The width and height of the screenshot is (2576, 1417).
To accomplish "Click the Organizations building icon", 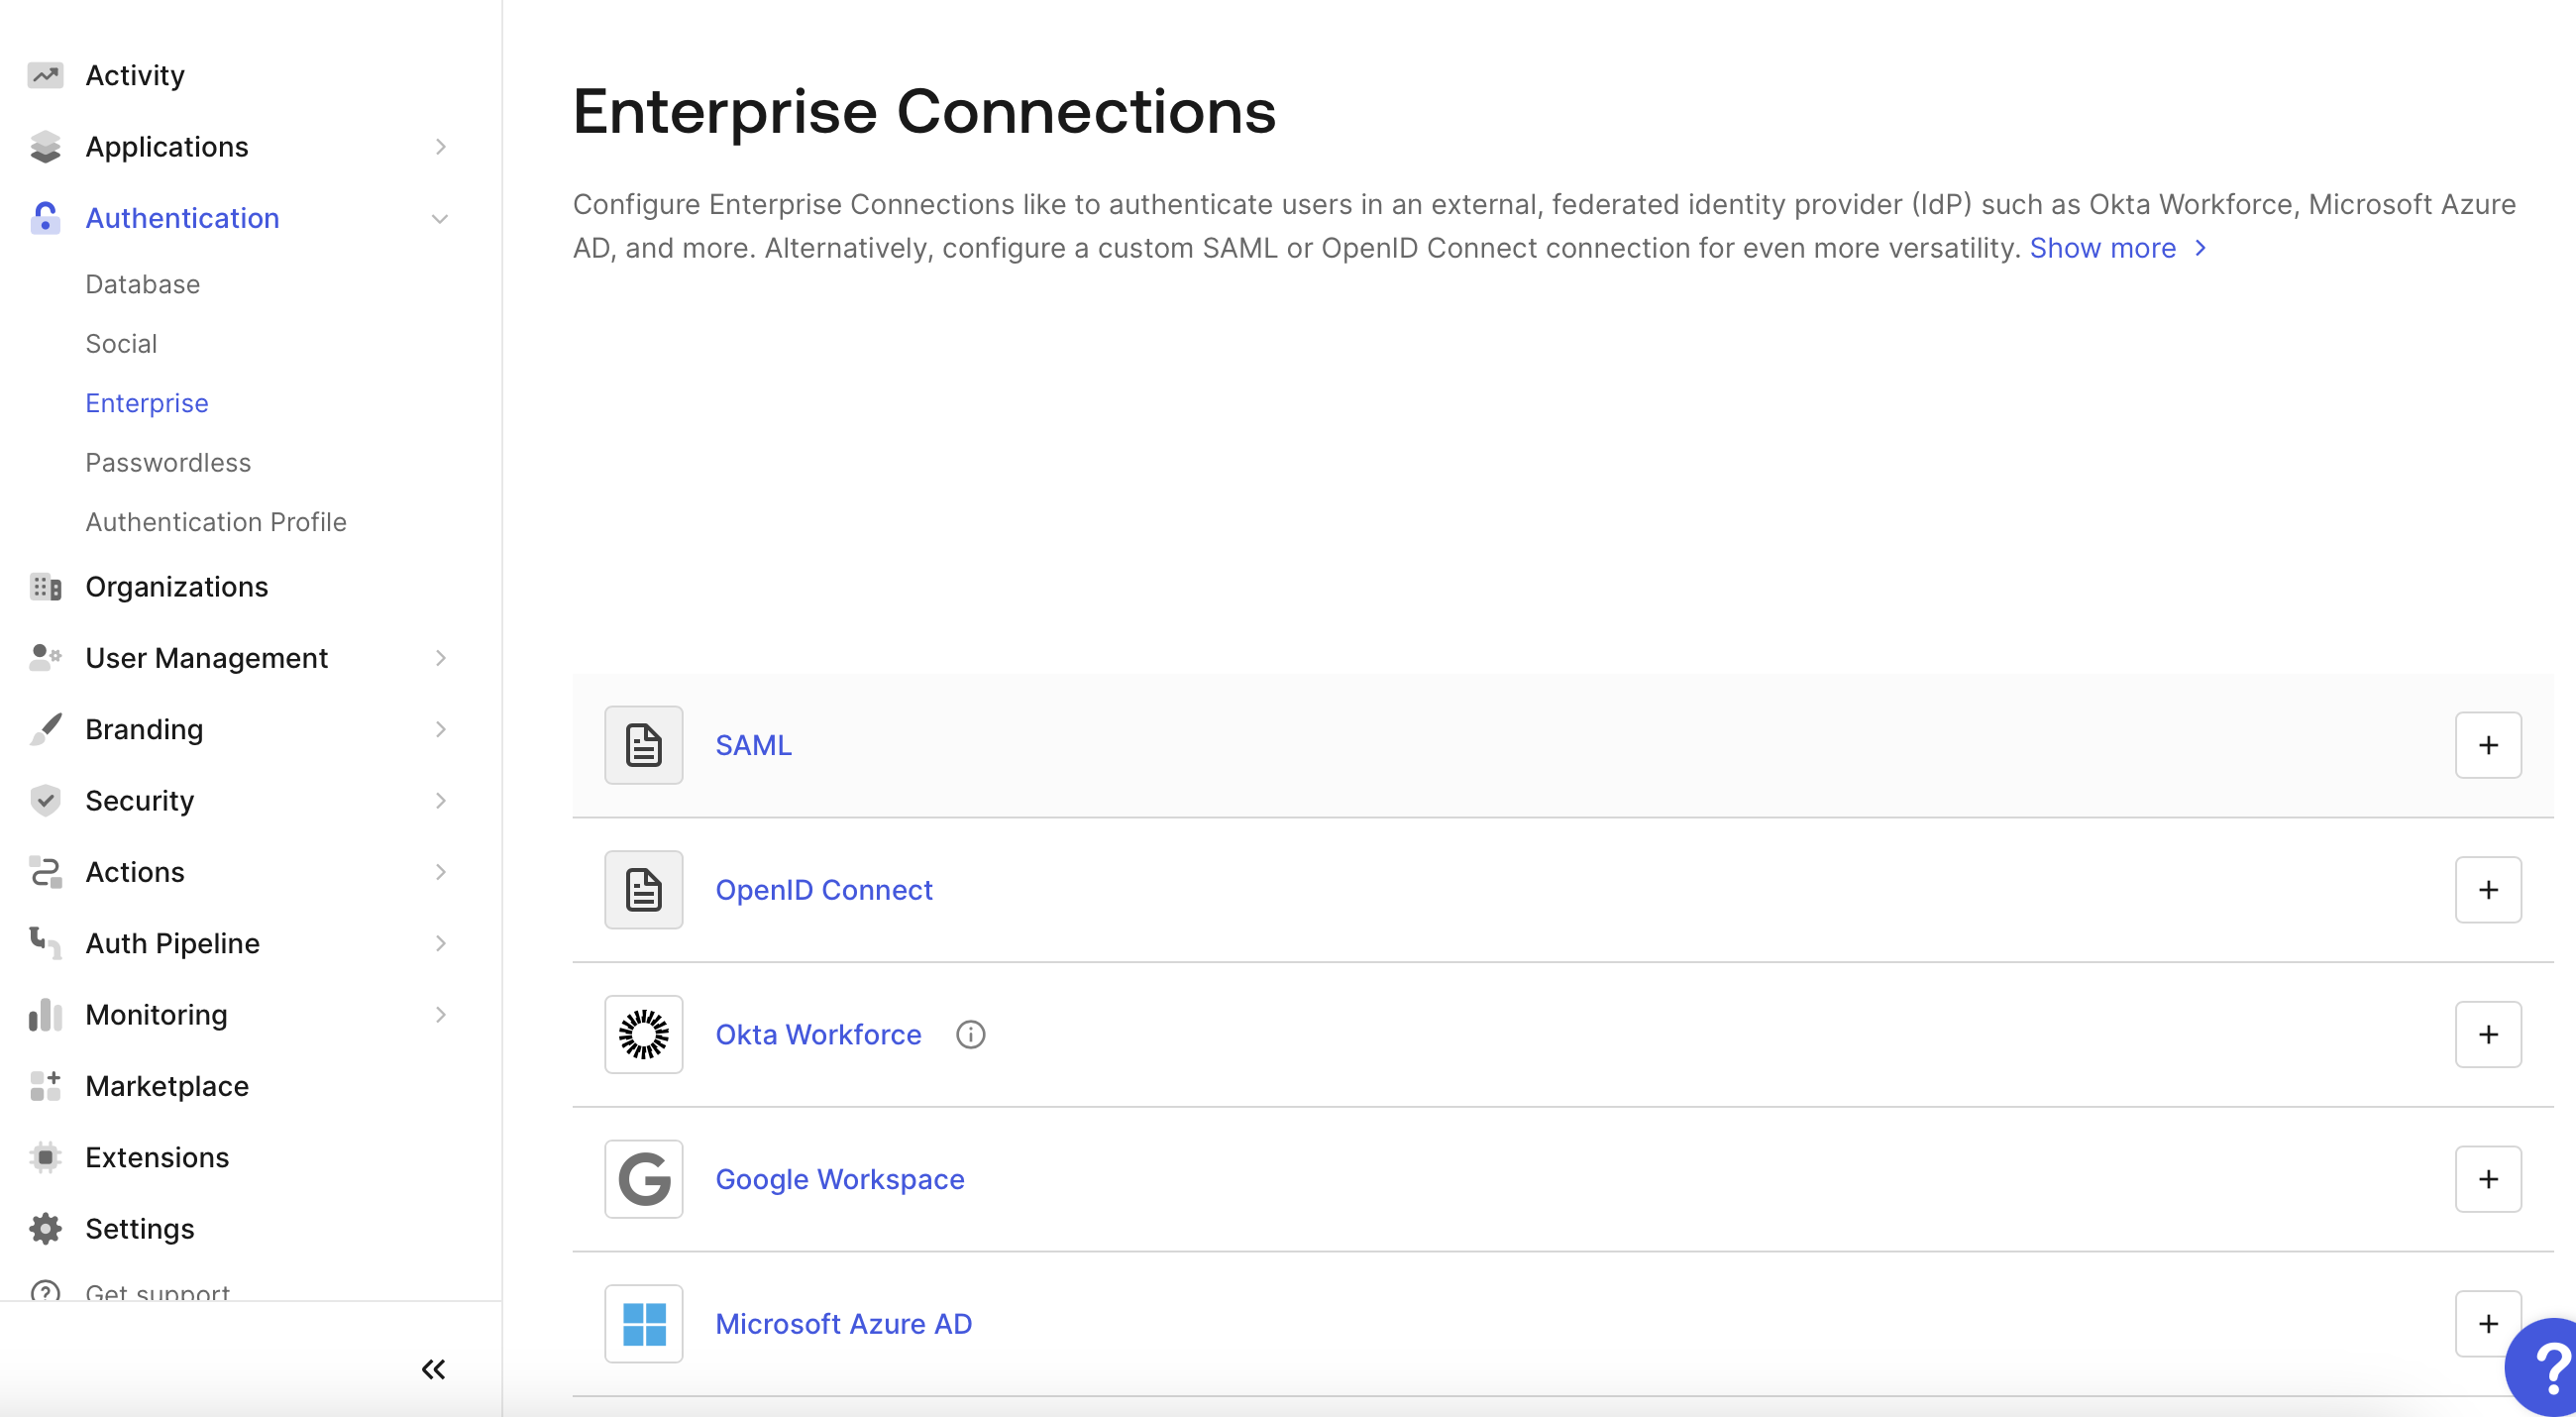I will [x=45, y=587].
